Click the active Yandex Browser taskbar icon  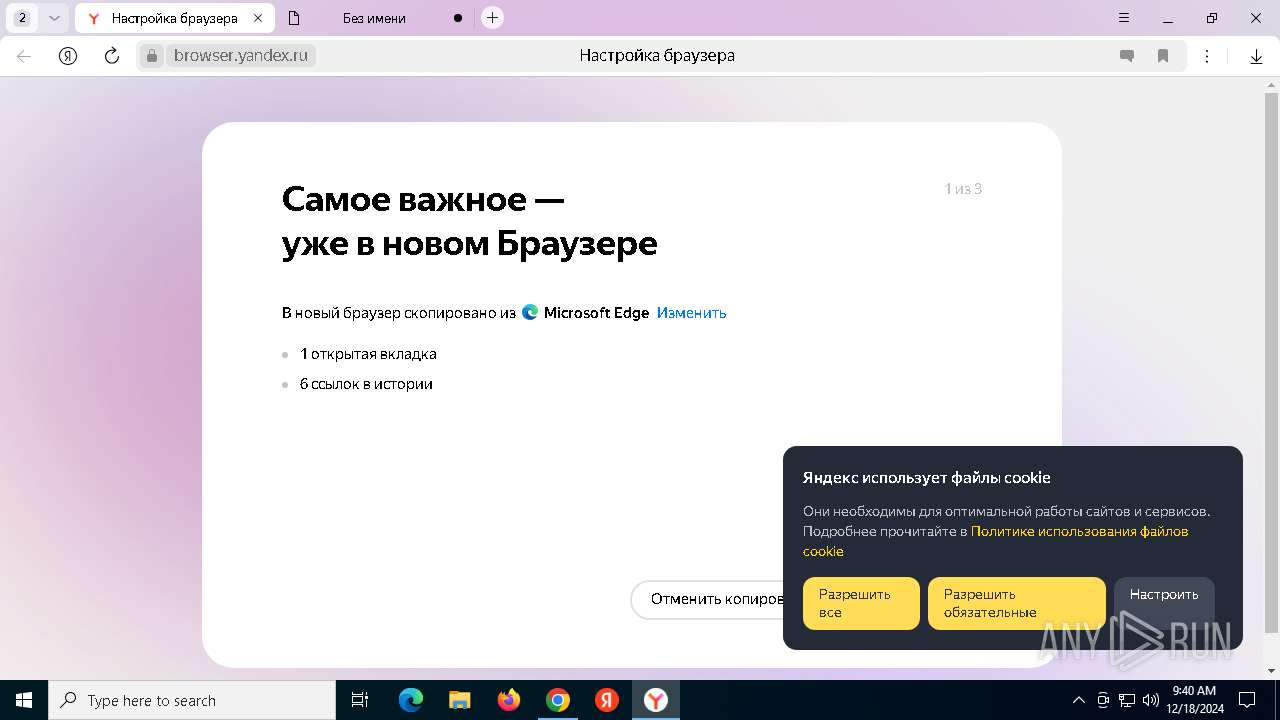point(656,700)
